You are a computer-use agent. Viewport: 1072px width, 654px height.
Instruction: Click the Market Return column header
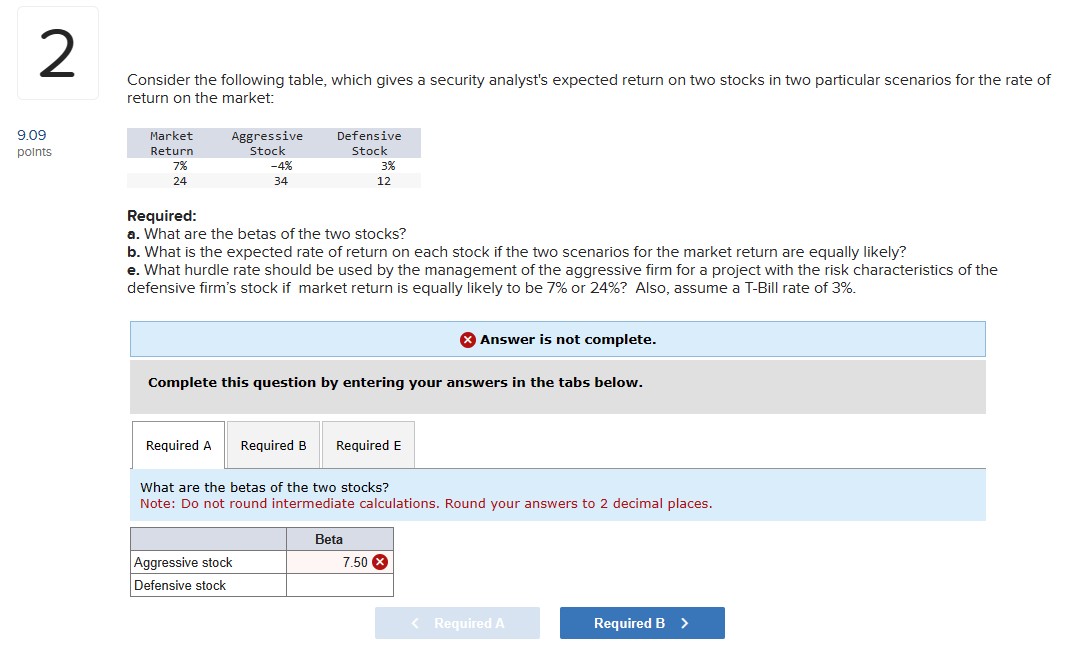(x=170, y=143)
